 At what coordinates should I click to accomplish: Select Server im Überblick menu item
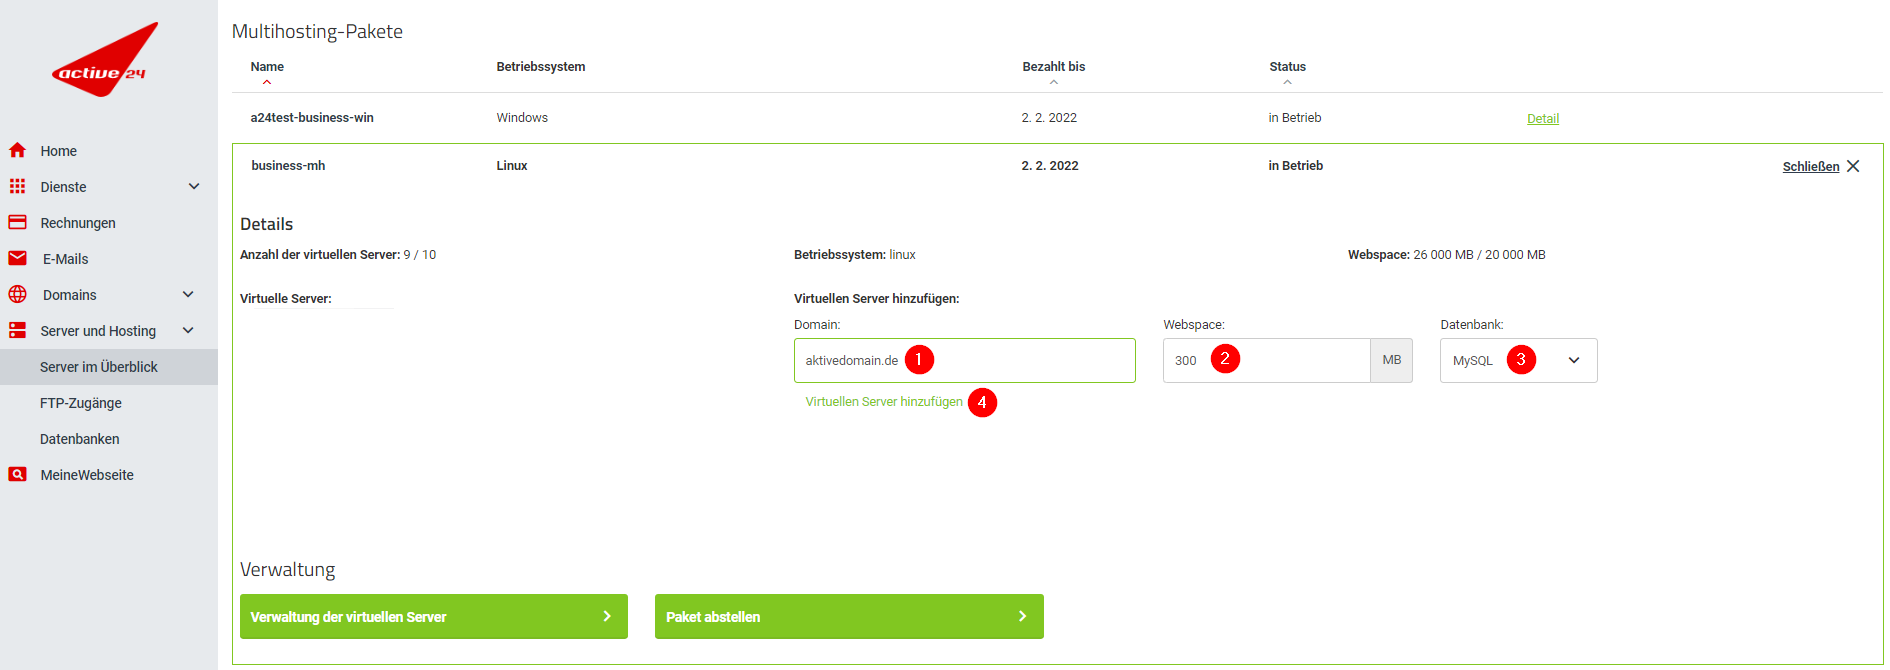99,367
